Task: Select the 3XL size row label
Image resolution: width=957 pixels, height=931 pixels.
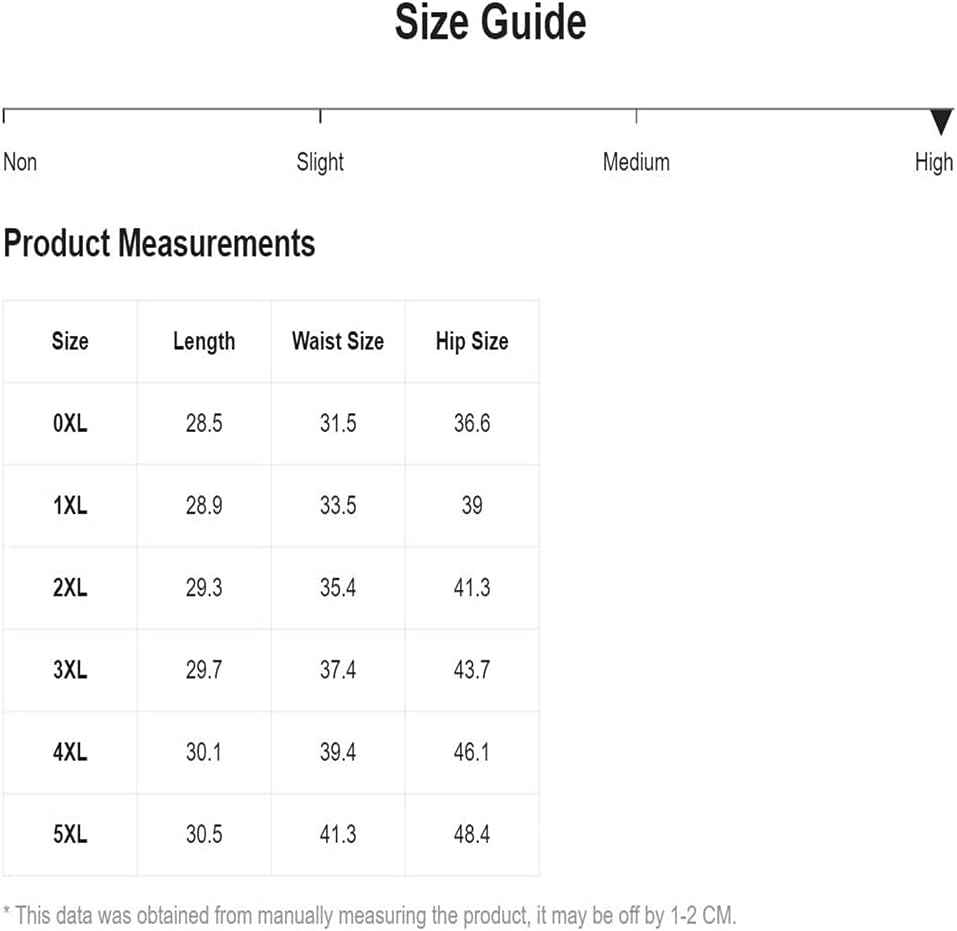Action: pos(70,670)
